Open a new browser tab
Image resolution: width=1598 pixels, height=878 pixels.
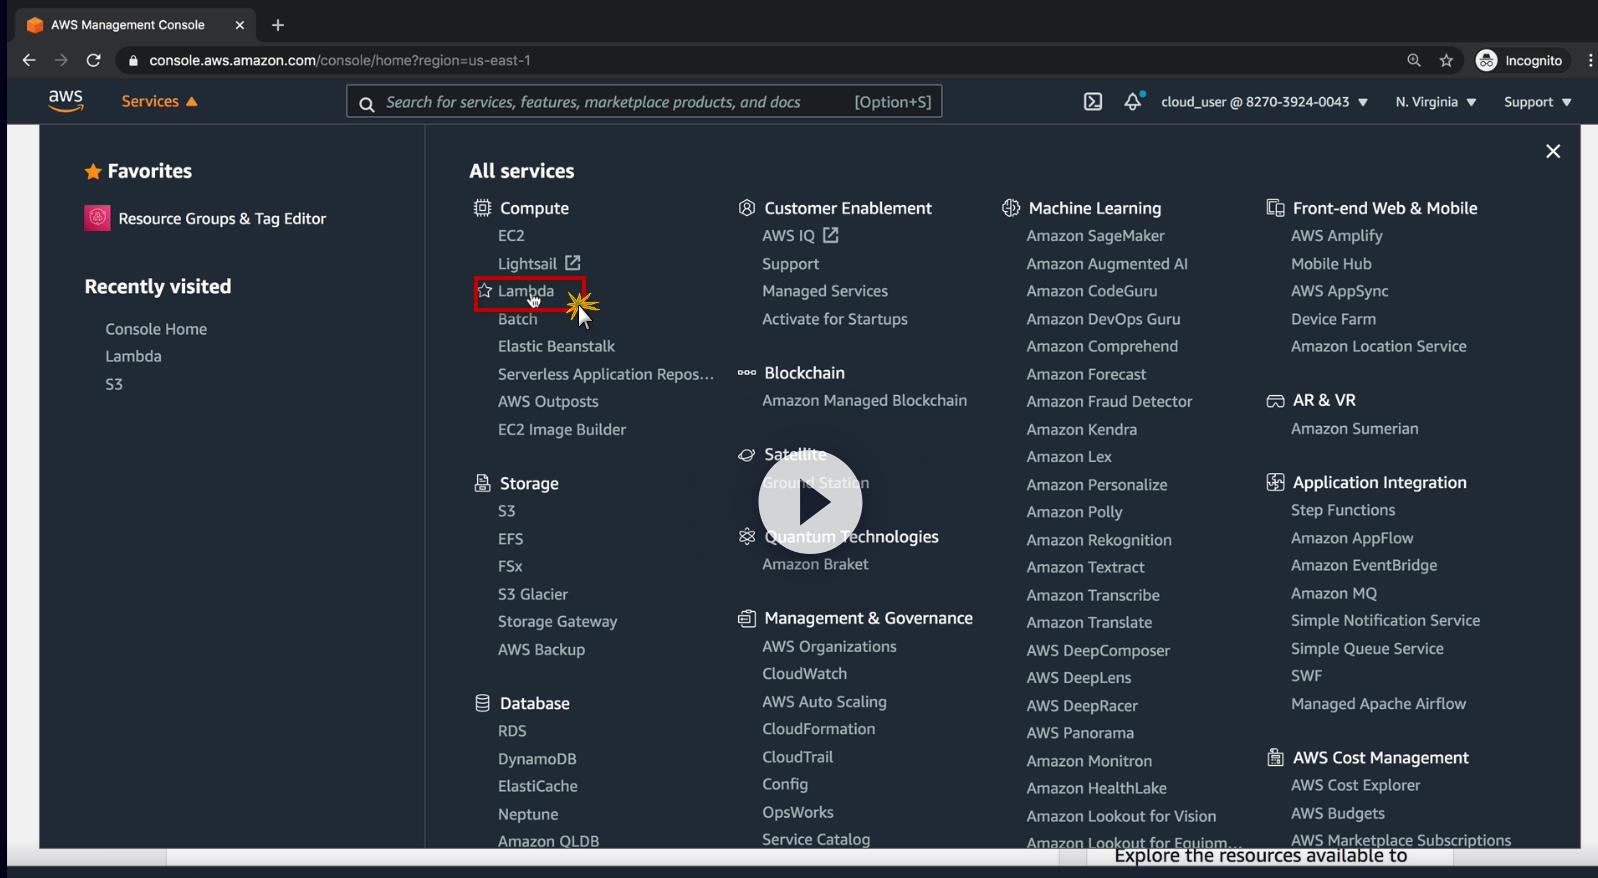(x=278, y=25)
